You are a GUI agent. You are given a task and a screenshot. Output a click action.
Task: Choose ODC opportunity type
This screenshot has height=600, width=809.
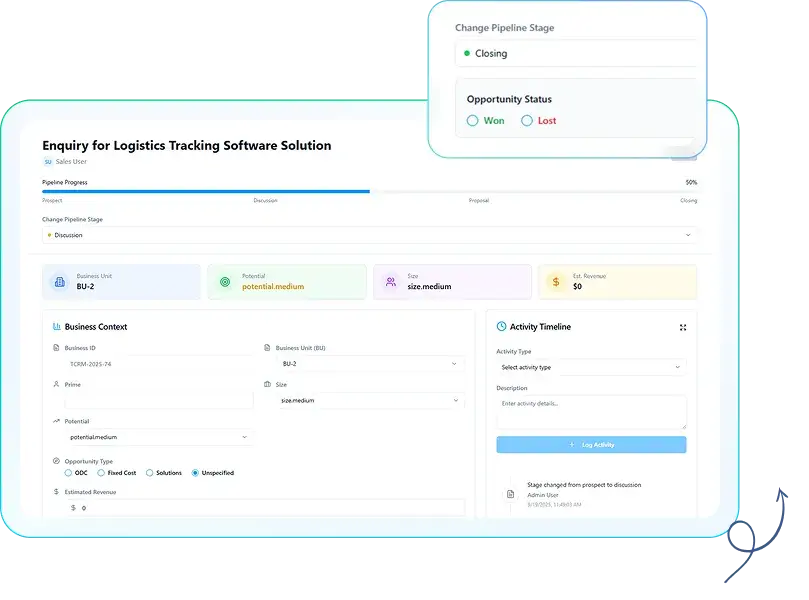tap(68, 473)
